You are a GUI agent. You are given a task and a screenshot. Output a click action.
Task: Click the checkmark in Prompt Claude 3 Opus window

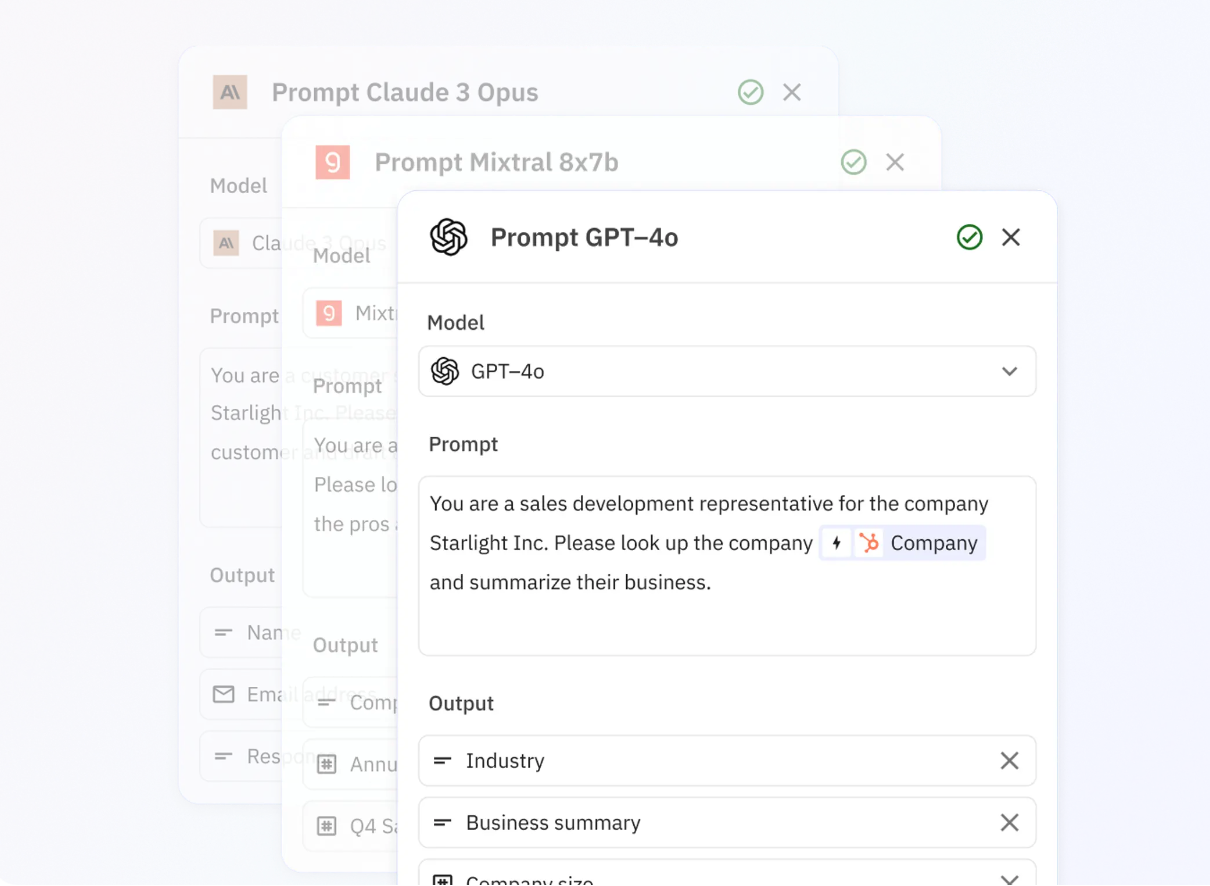click(x=751, y=92)
